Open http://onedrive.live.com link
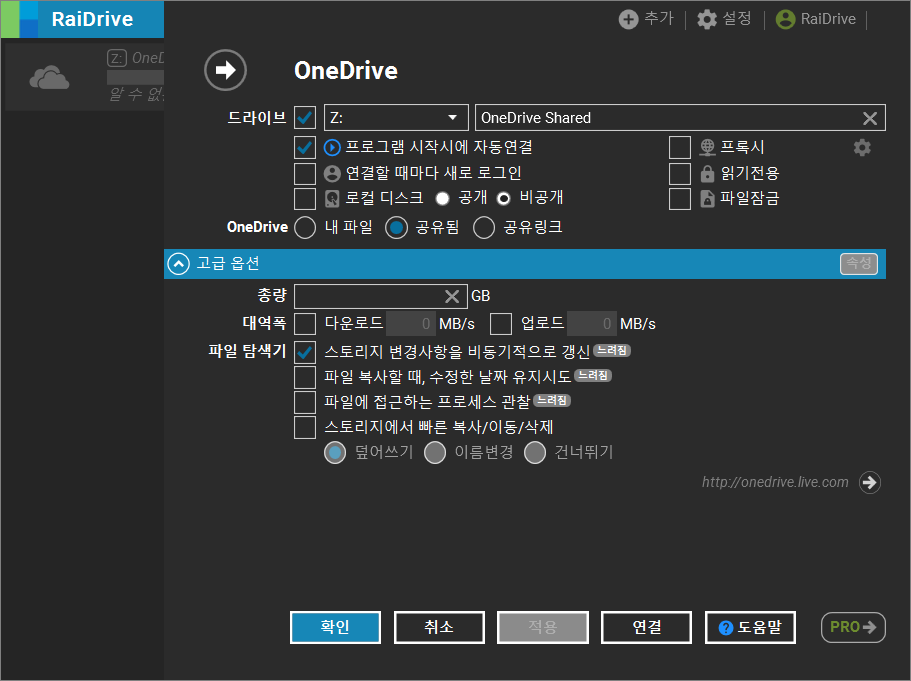Viewport: 911px width, 681px height. (x=774, y=482)
